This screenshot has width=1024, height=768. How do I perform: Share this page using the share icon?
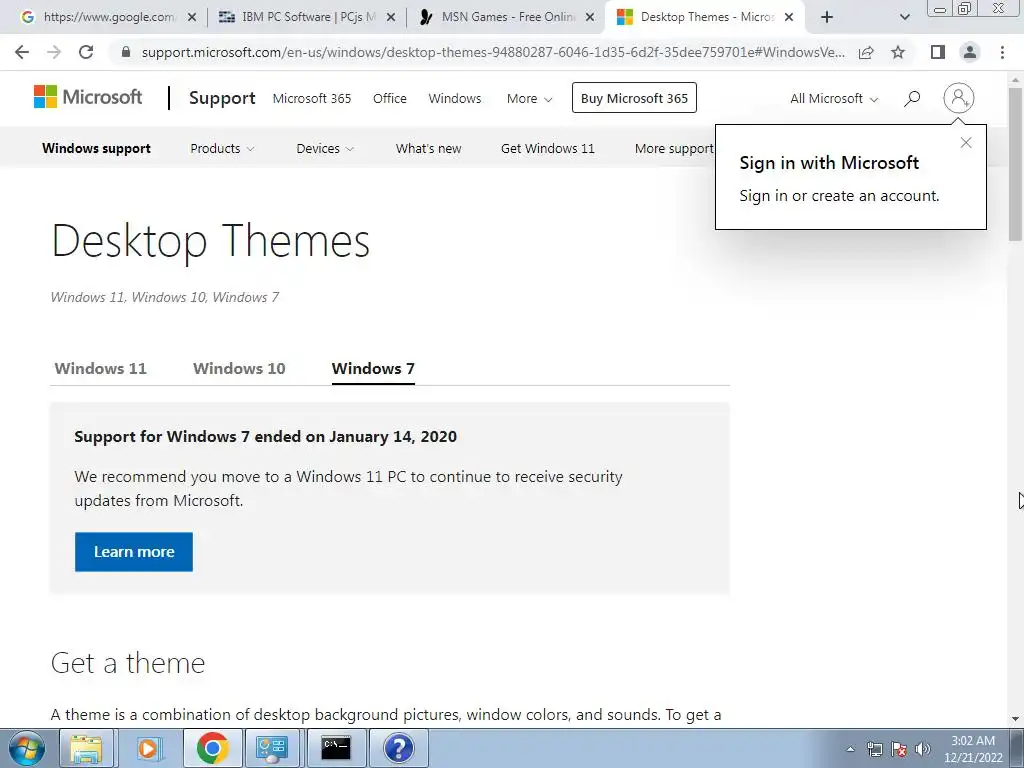[866, 52]
